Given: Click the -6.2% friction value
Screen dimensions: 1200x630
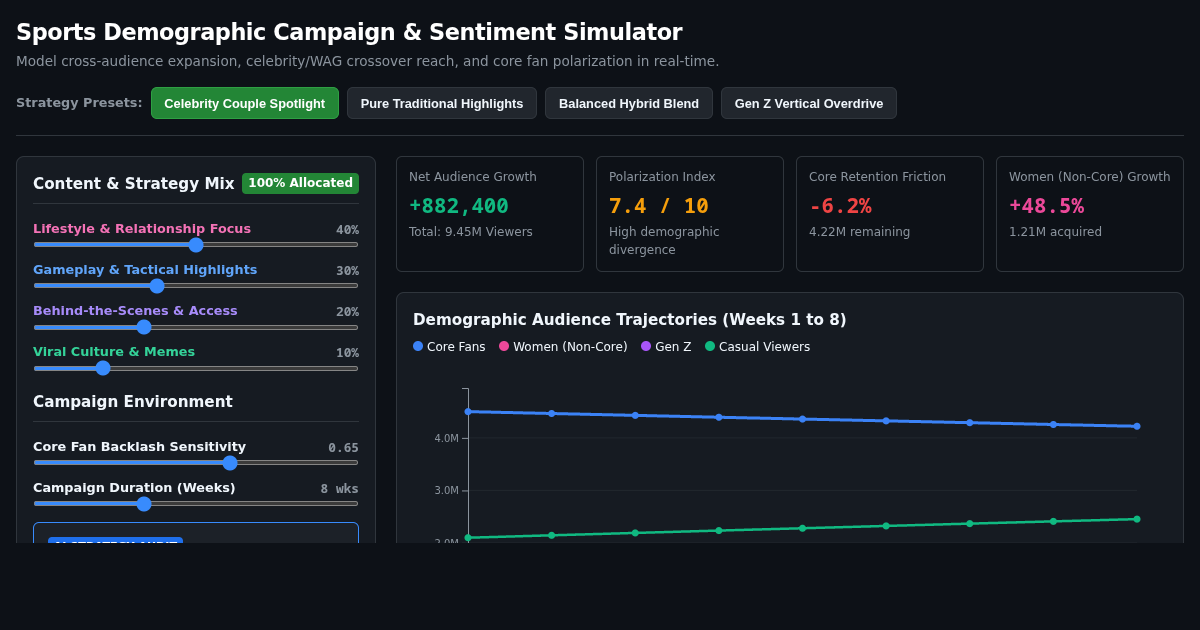Looking at the screenshot, I should 840,206.
